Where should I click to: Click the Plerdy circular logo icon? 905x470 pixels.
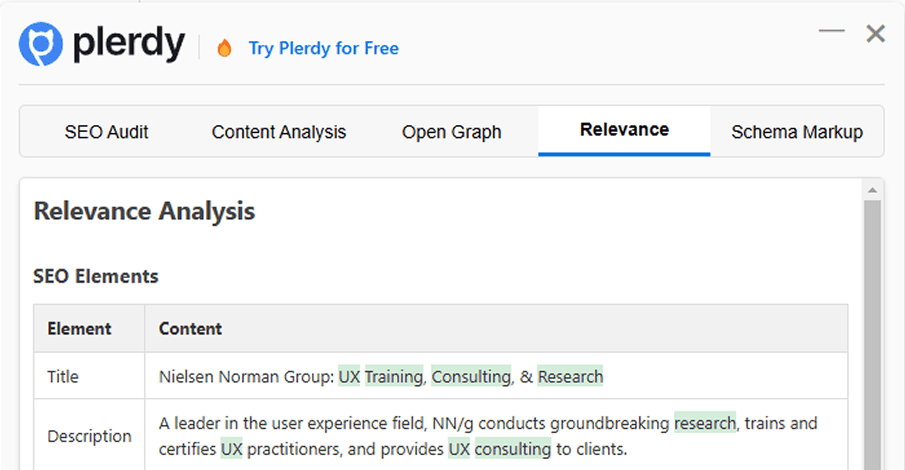pyautogui.click(x=41, y=45)
